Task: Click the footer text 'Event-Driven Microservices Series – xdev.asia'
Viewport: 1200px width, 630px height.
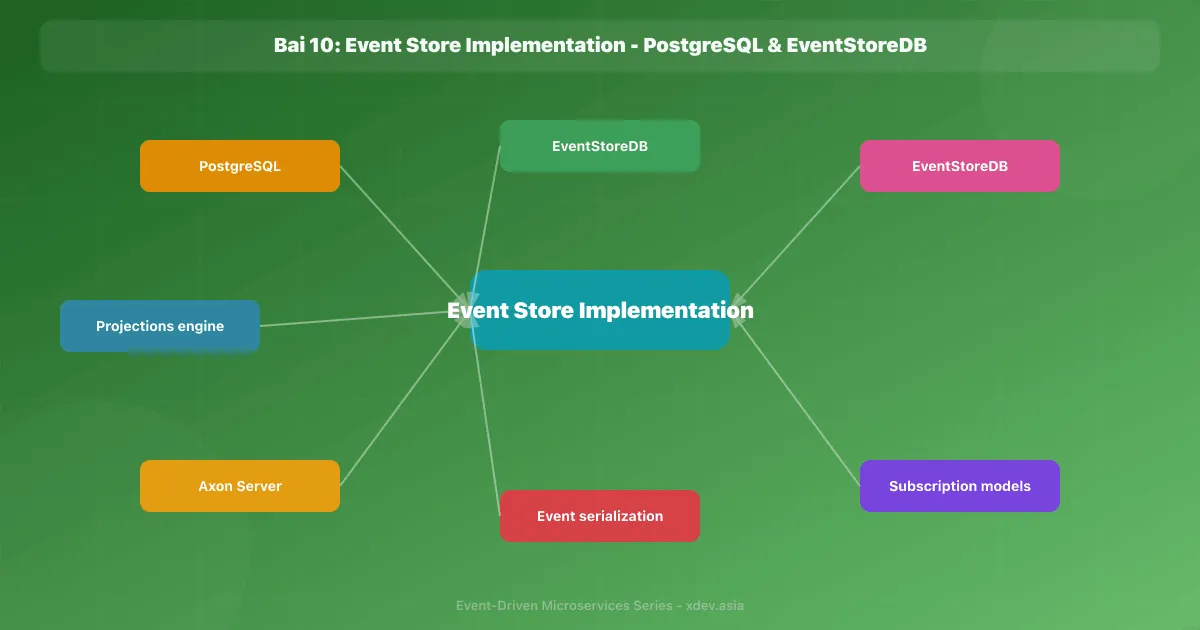Action: tap(600, 606)
